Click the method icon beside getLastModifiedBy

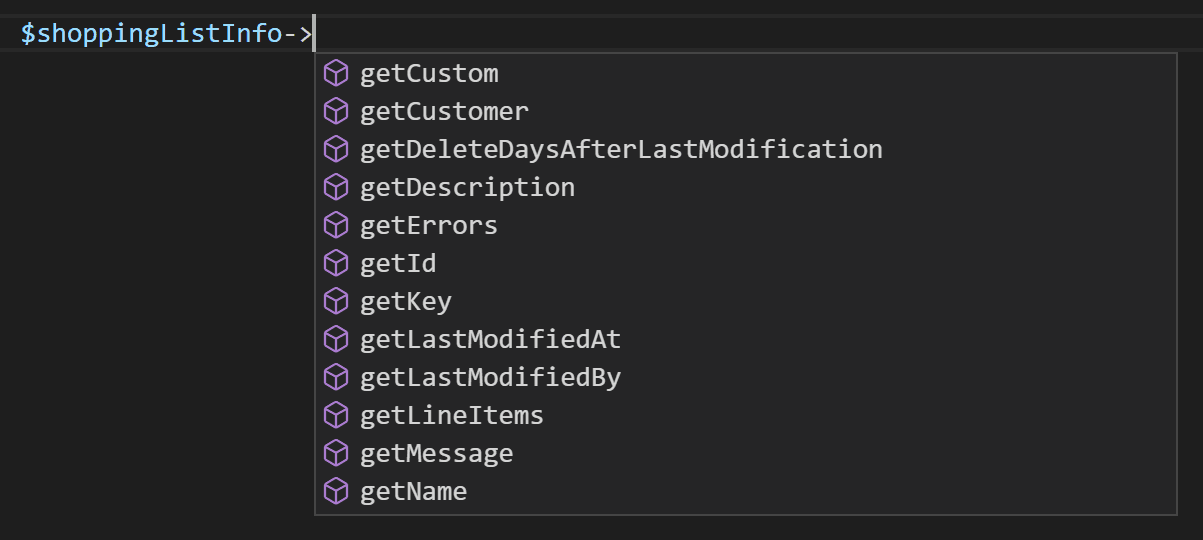pyautogui.click(x=336, y=377)
